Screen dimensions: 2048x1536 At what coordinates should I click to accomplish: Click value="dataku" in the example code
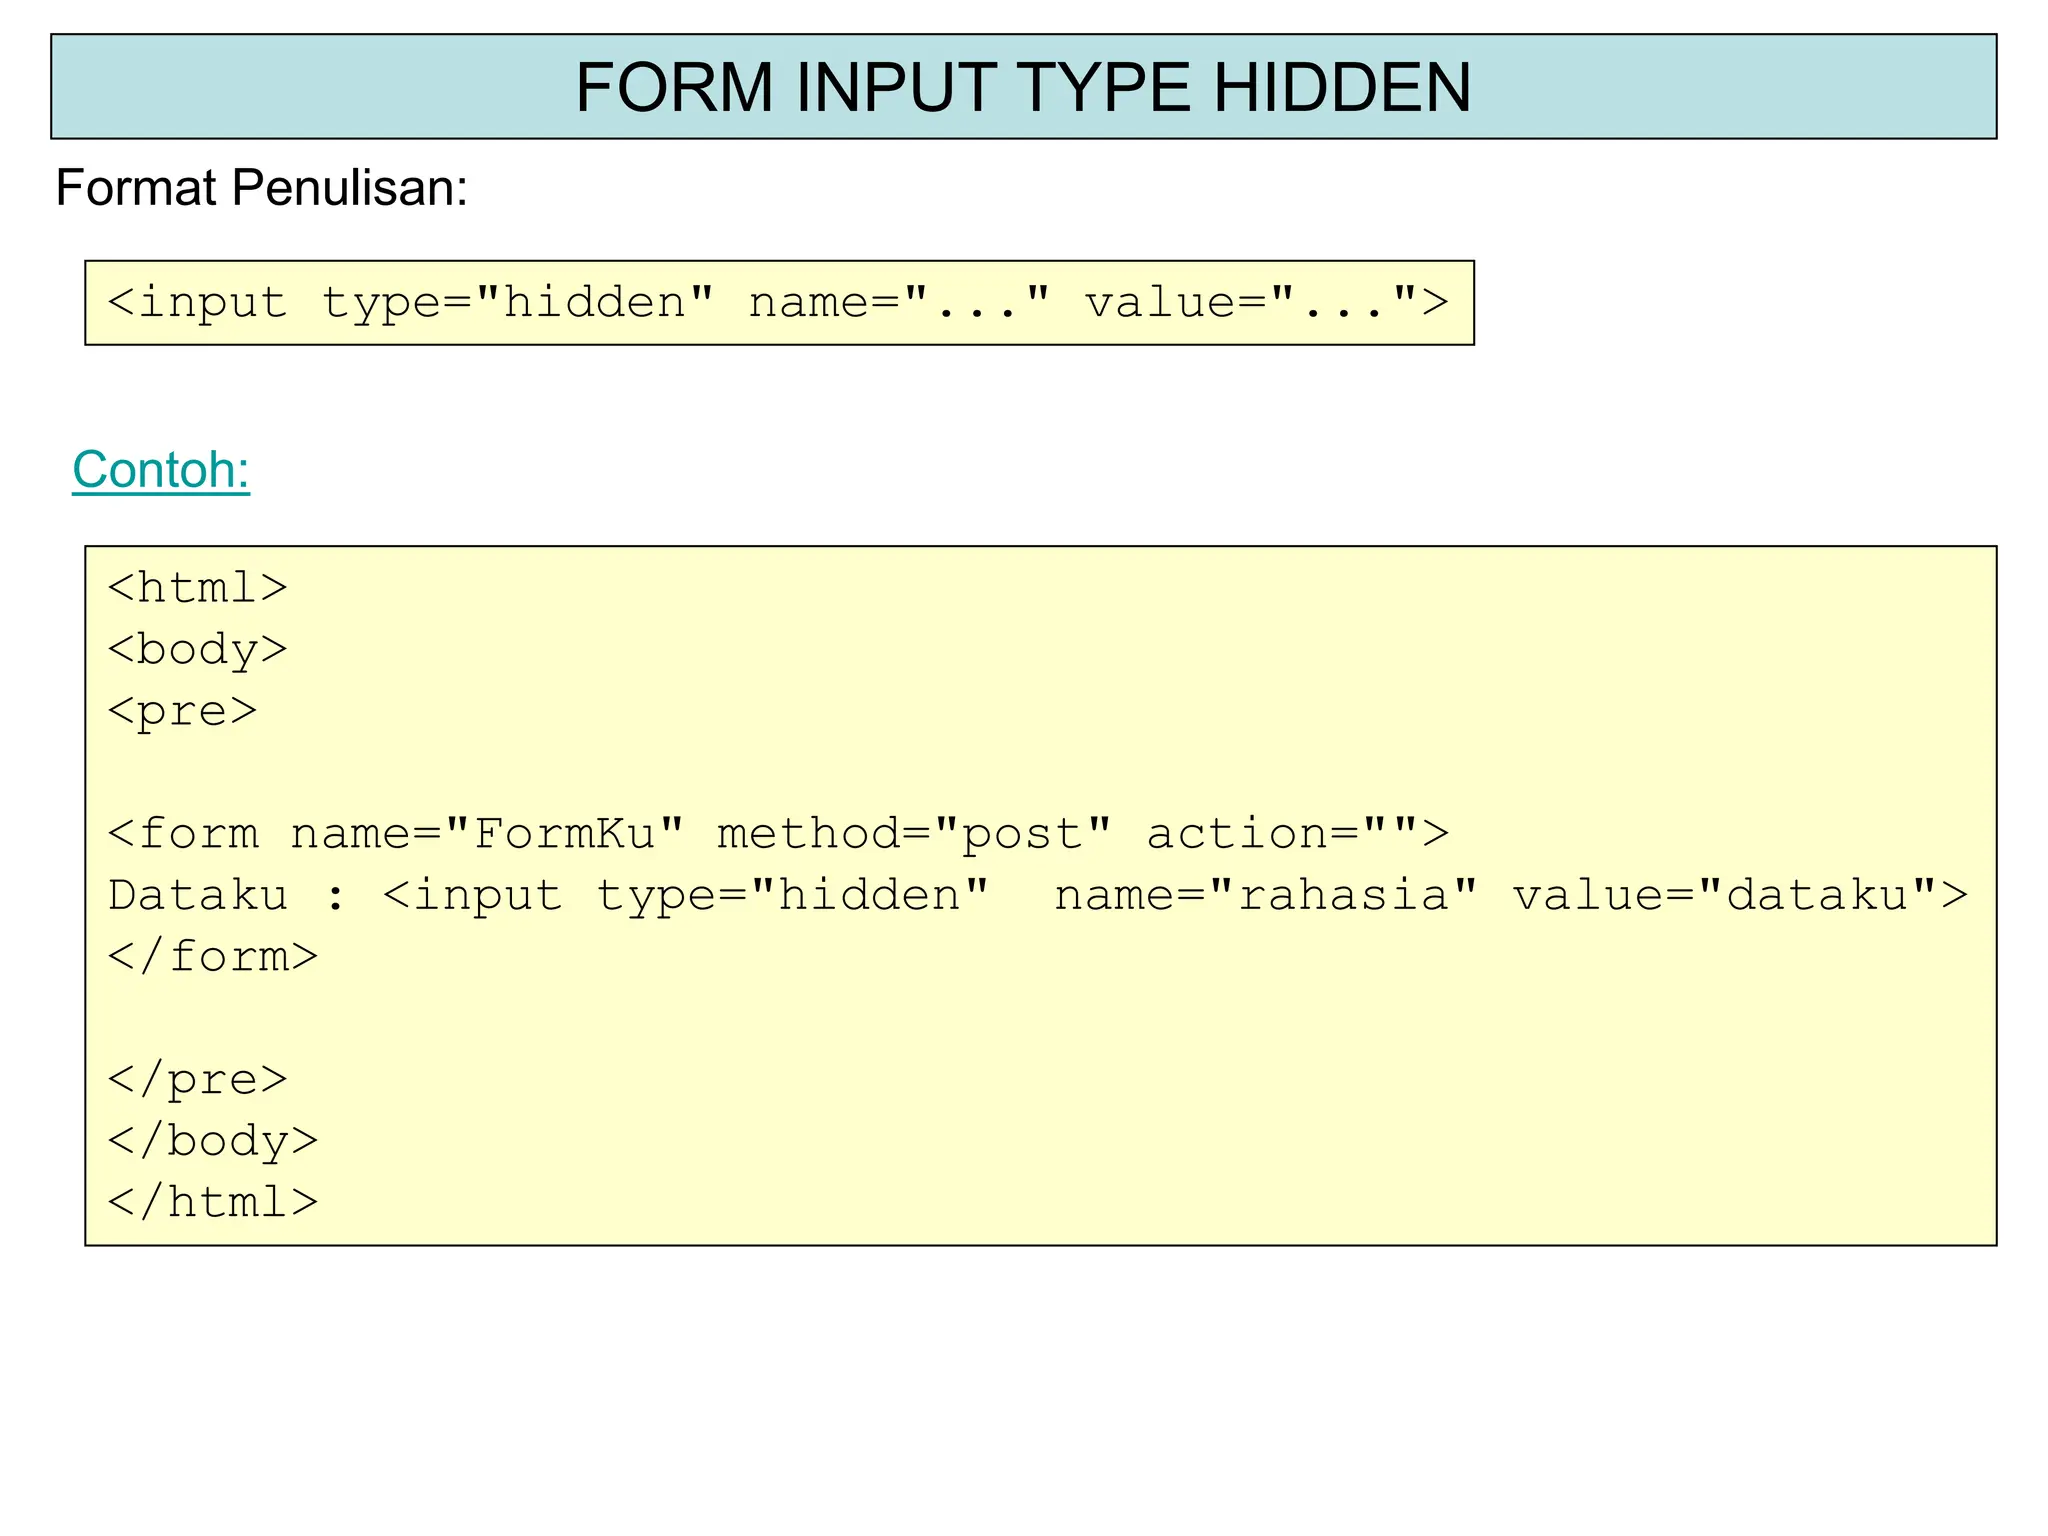[x=1724, y=895]
